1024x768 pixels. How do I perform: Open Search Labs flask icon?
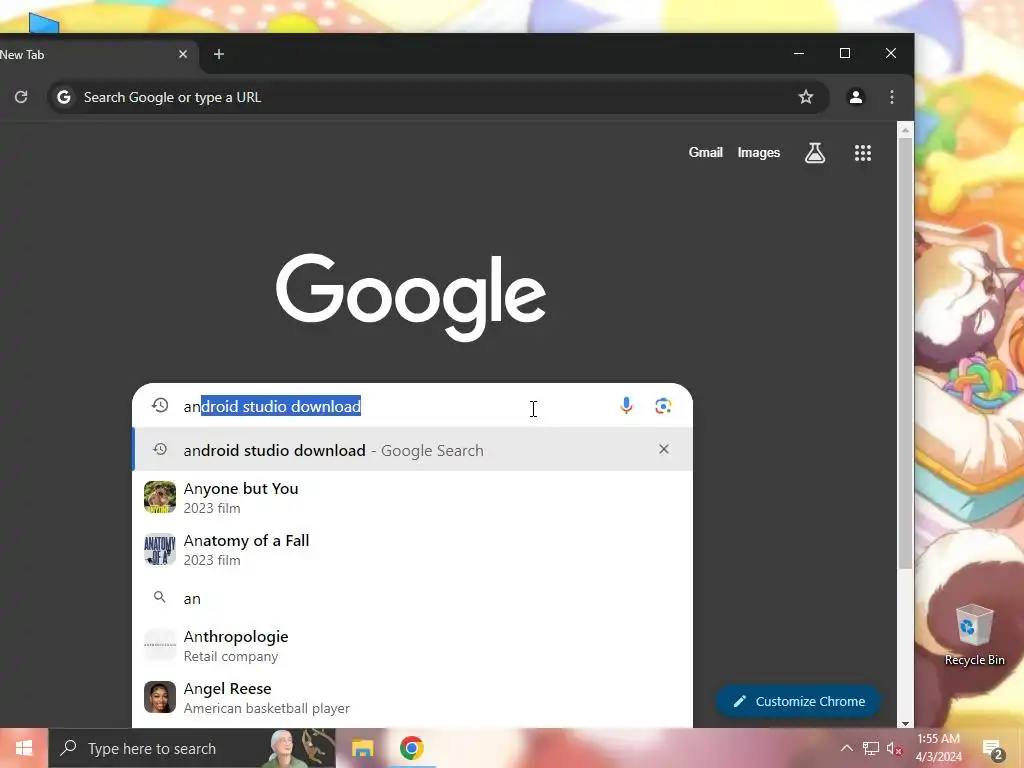click(x=815, y=153)
